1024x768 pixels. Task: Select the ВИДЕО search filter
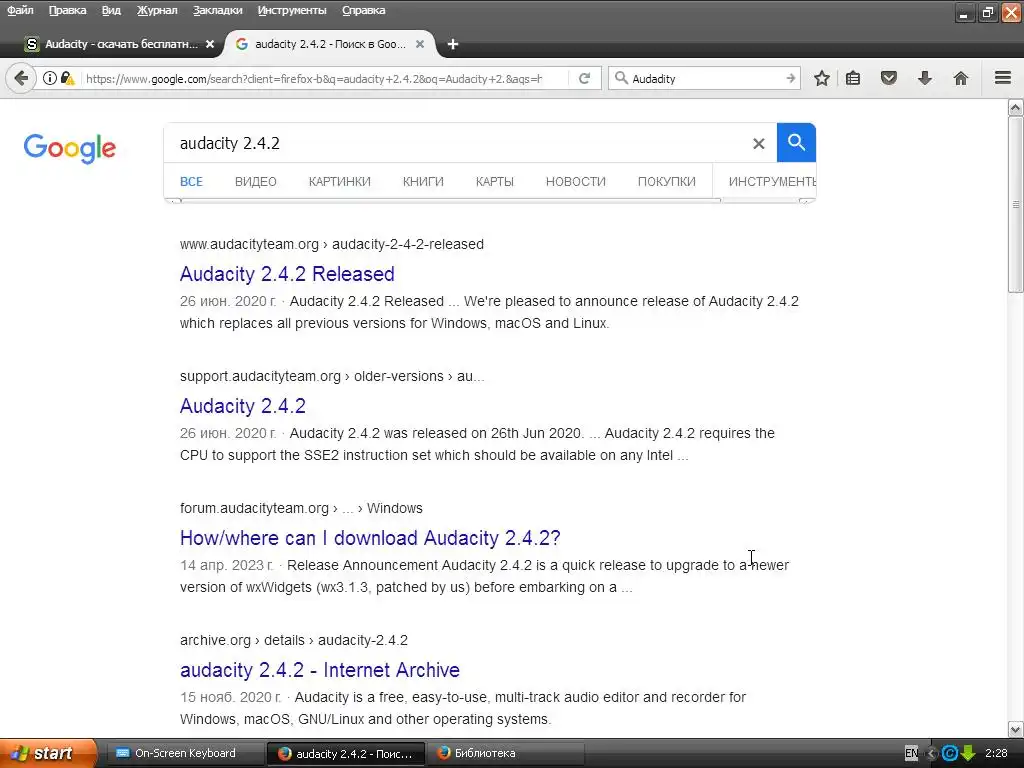(255, 182)
